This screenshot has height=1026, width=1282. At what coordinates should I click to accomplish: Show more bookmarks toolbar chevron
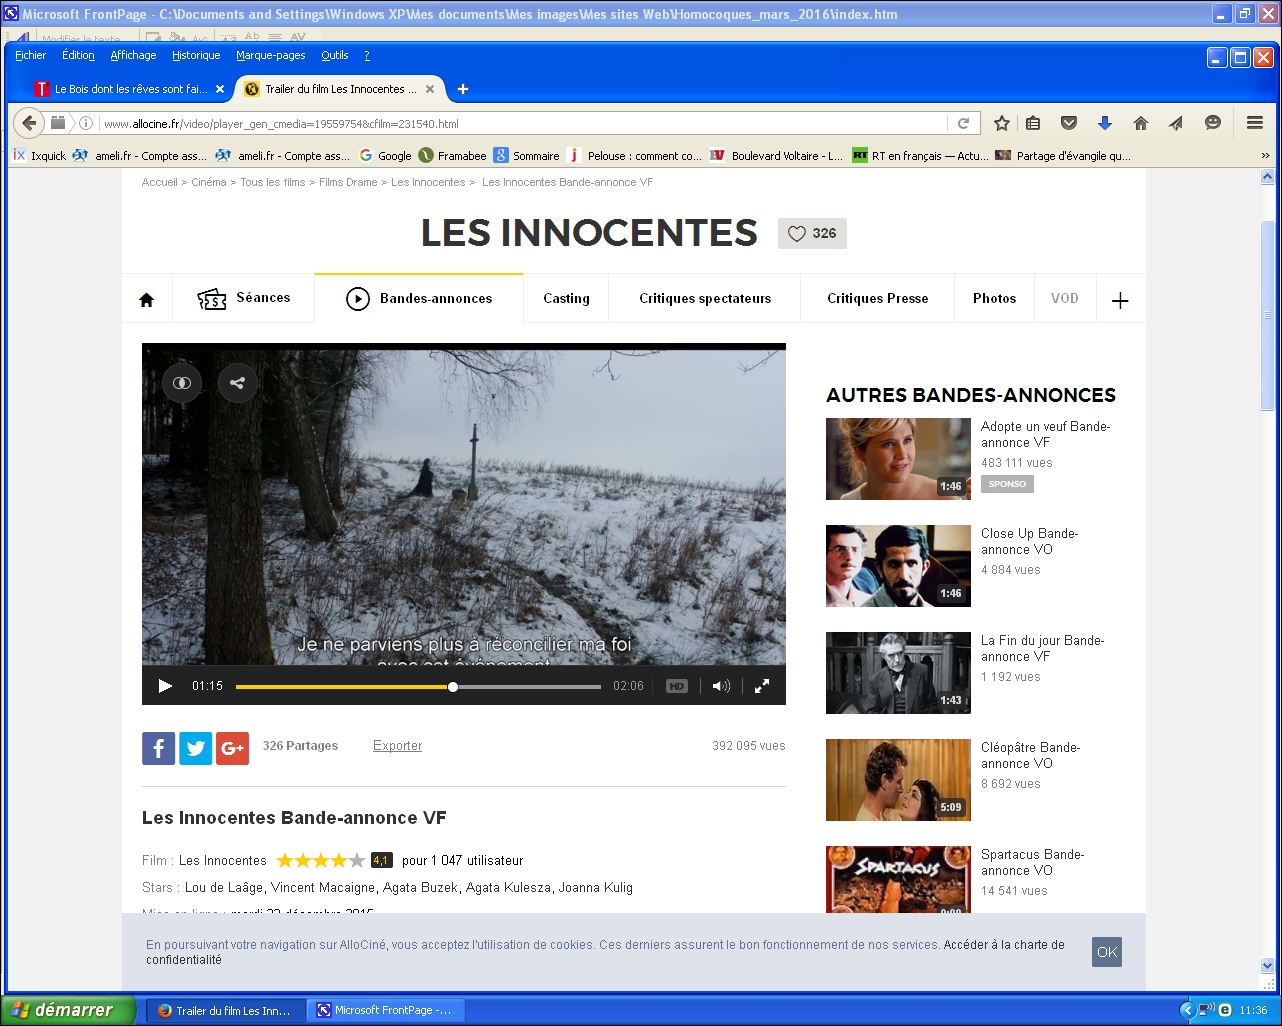point(1265,155)
